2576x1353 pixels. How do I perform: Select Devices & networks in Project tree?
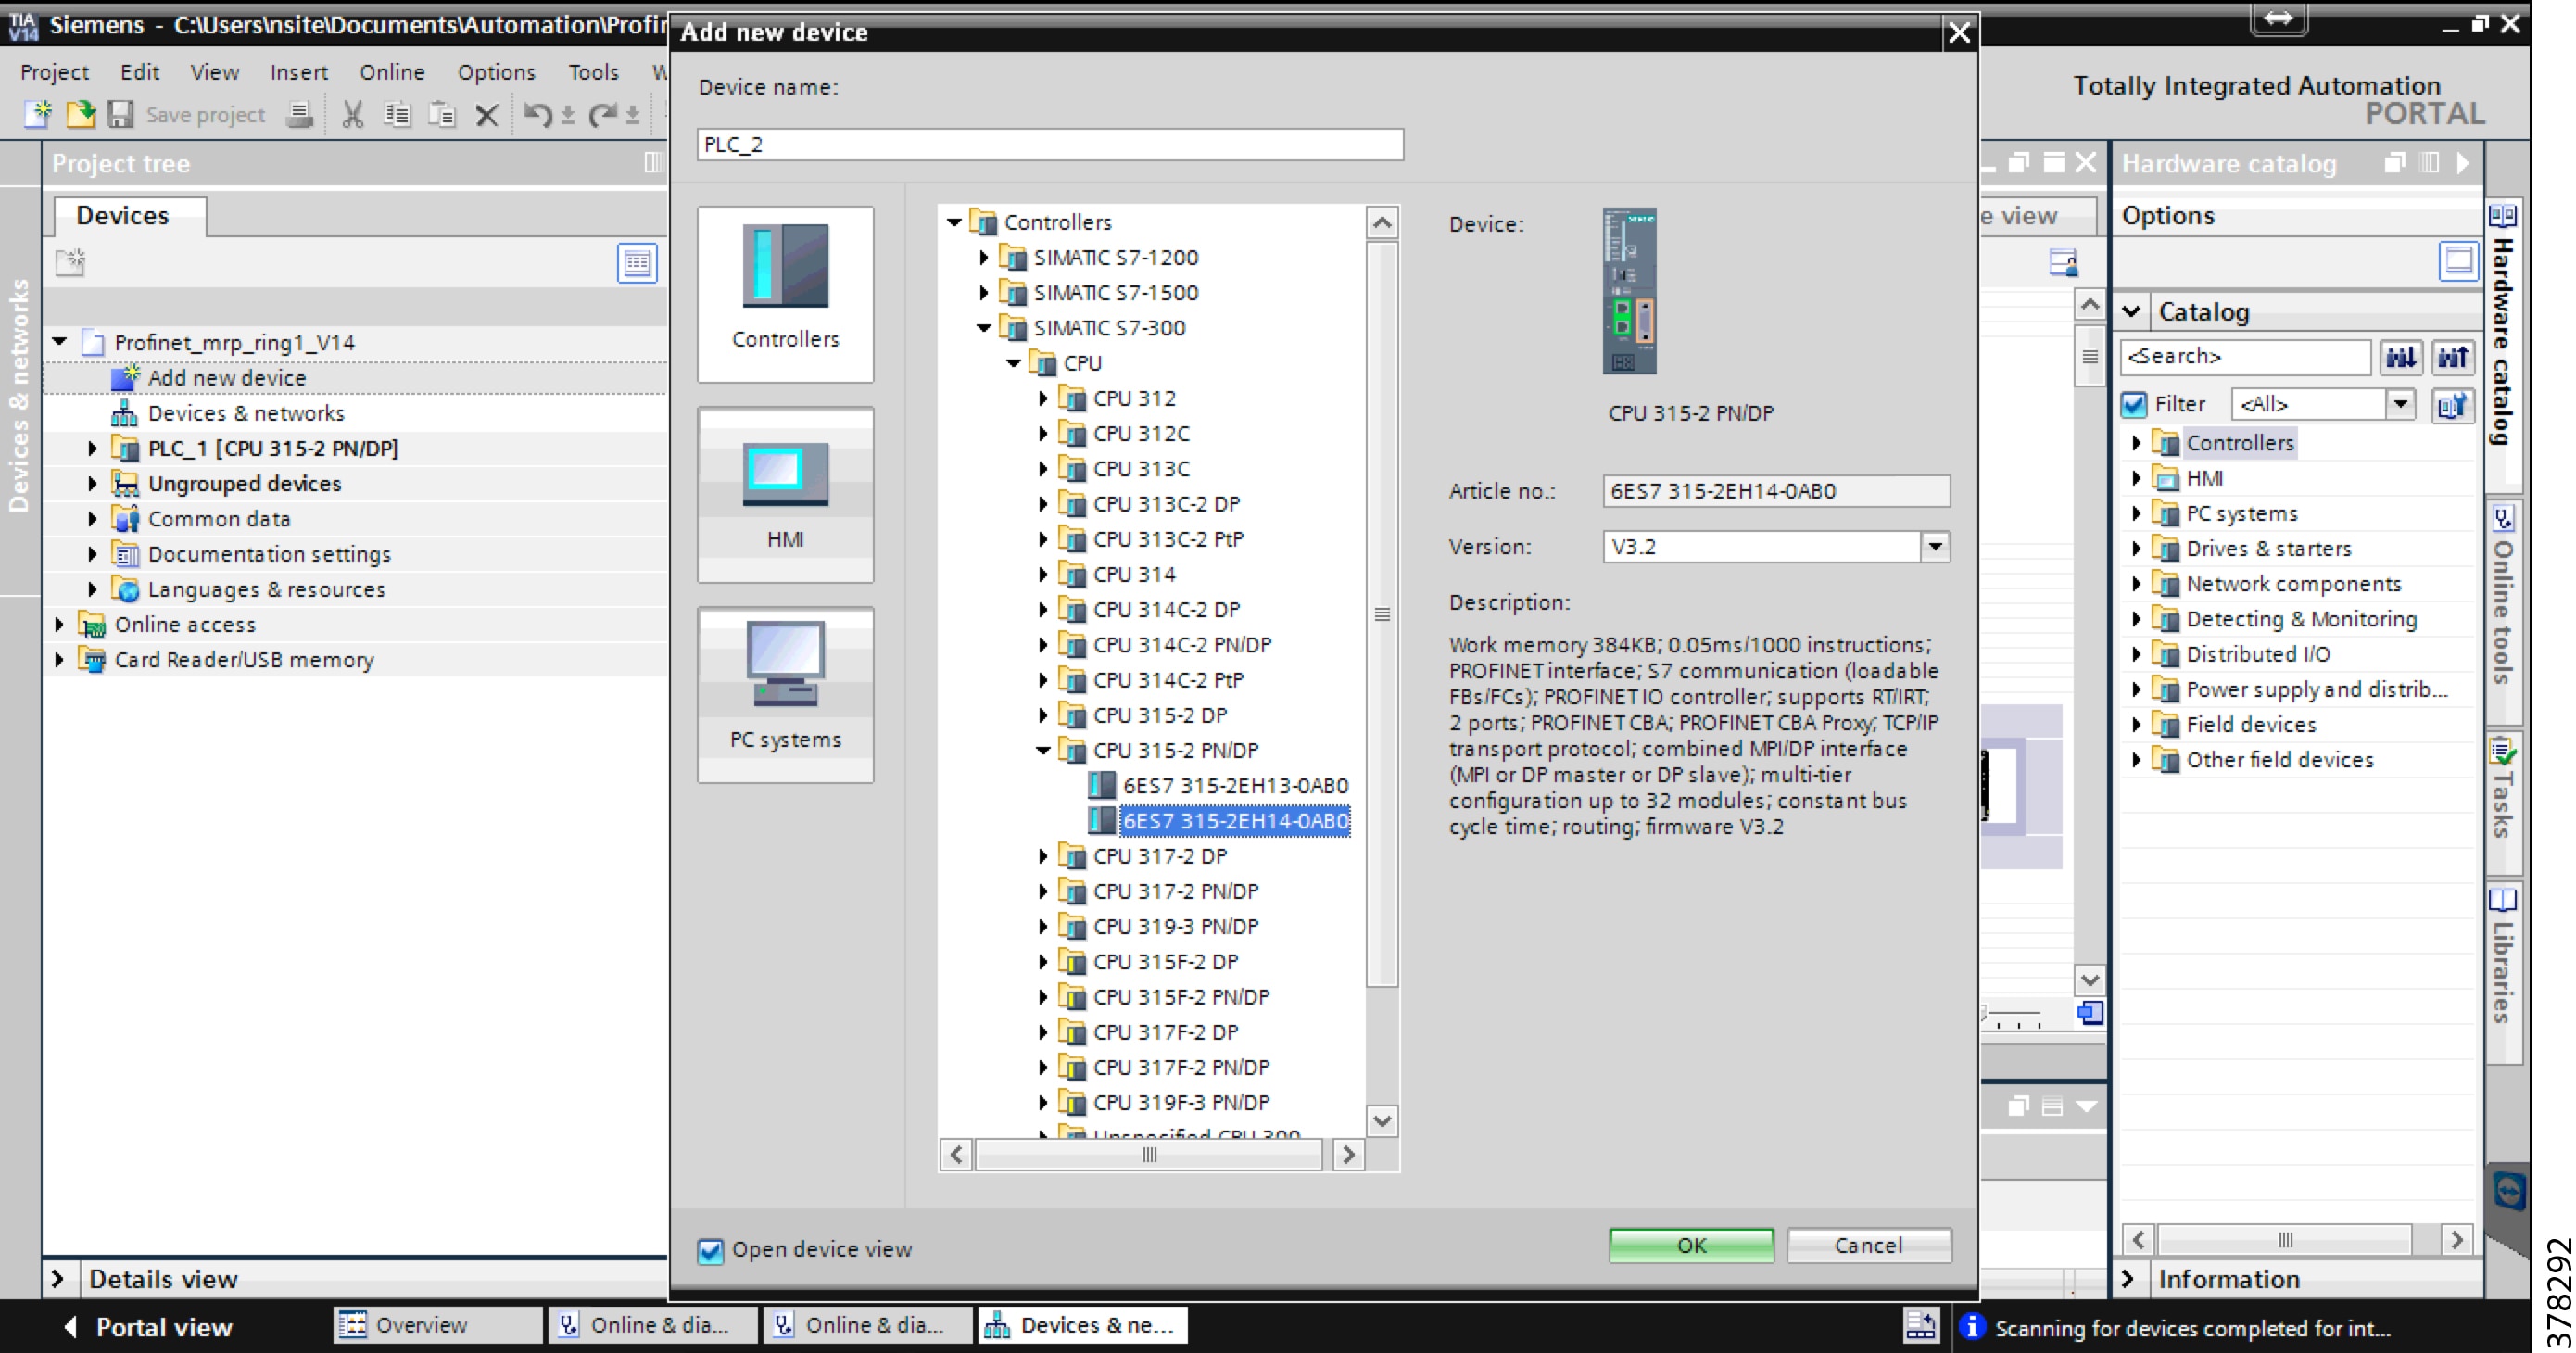tap(246, 414)
